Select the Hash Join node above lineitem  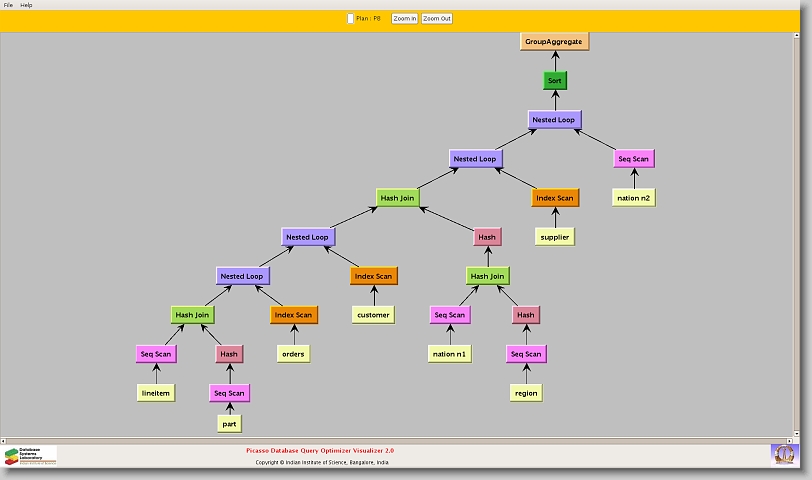pyautogui.click(x=192, y=315)
